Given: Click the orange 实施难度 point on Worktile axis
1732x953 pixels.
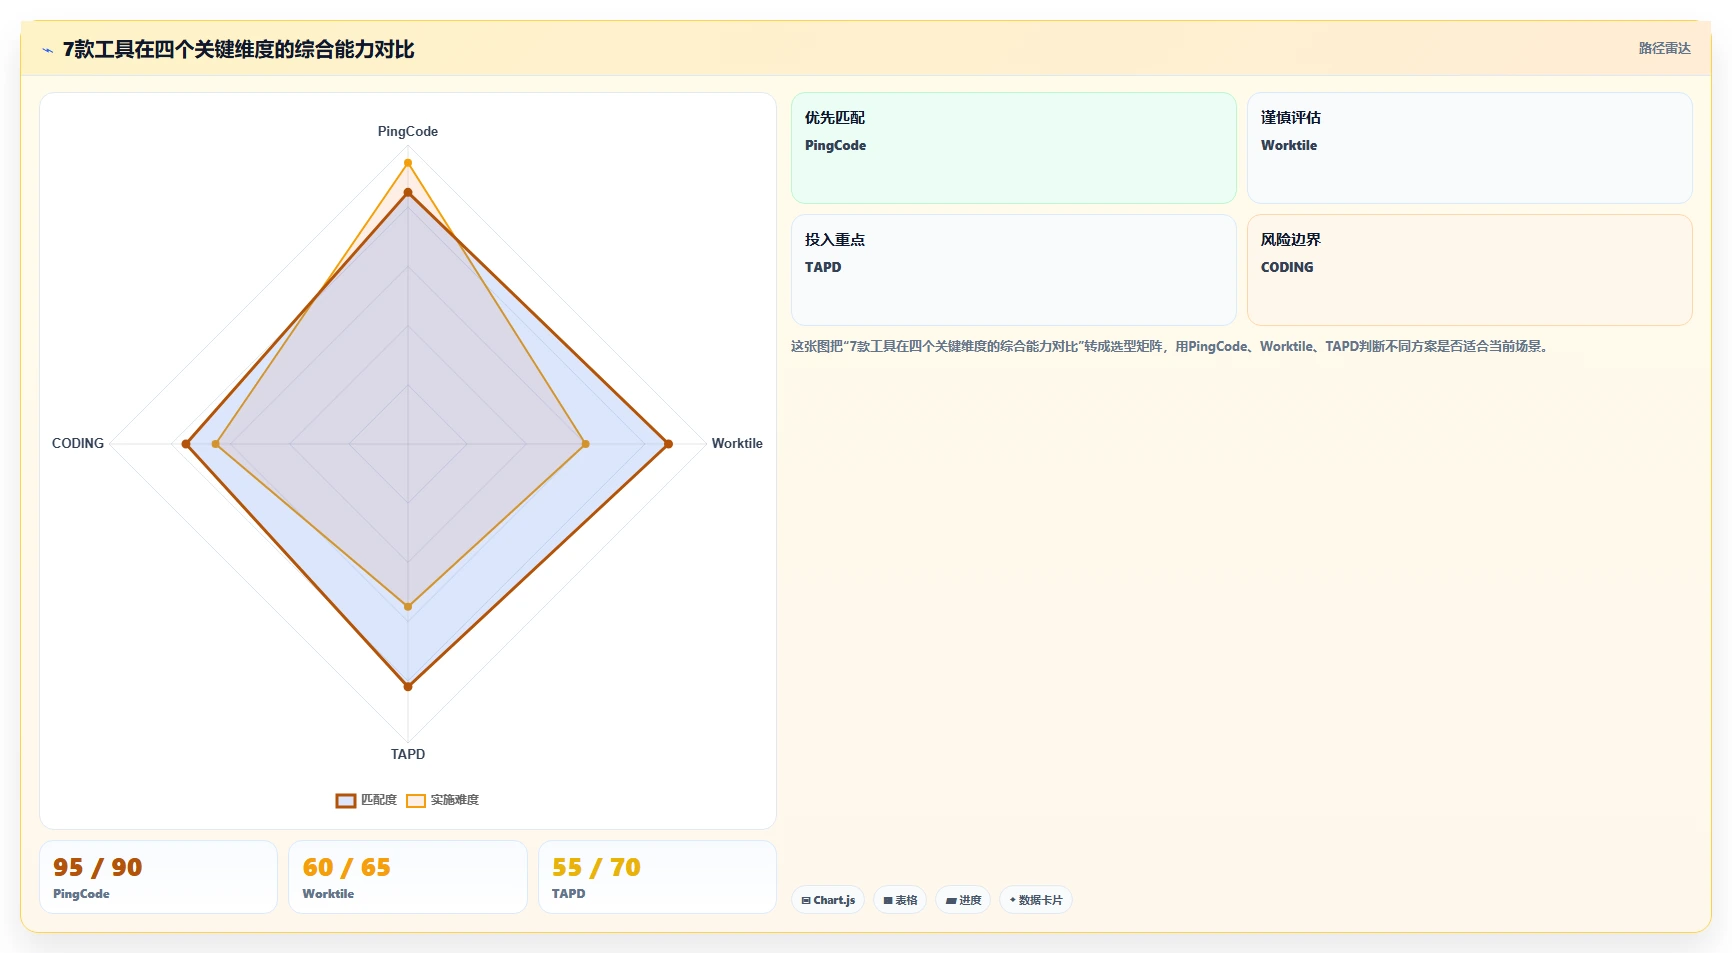Looking at the screenshot, I should click(x=586, y=444).
